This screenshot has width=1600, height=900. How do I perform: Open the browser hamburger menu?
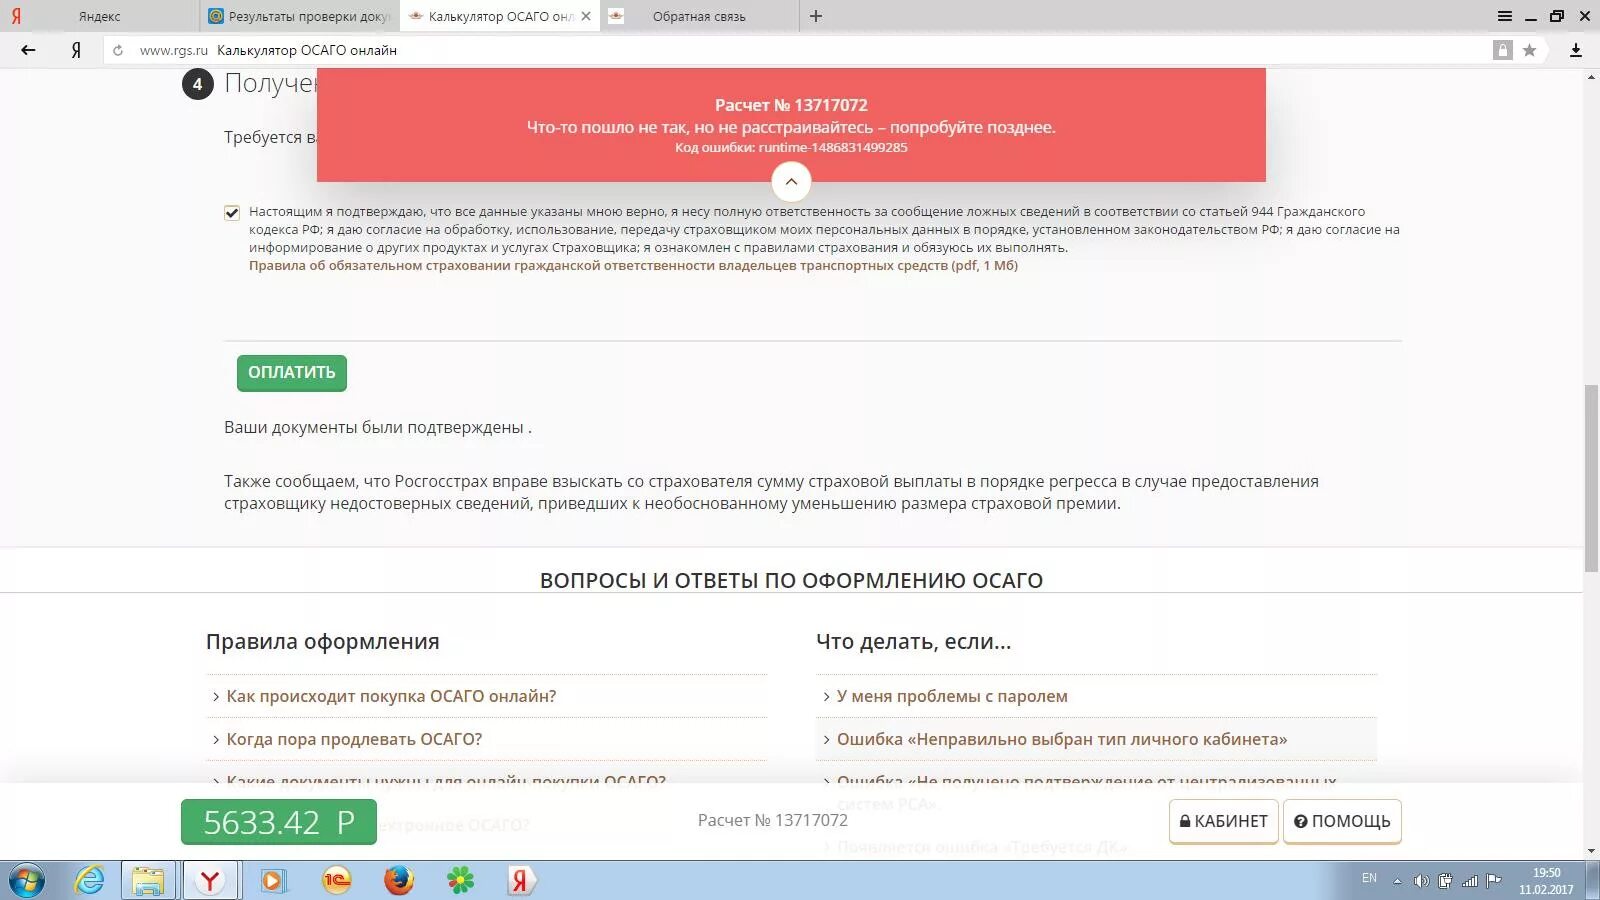tap(1504, 16)
